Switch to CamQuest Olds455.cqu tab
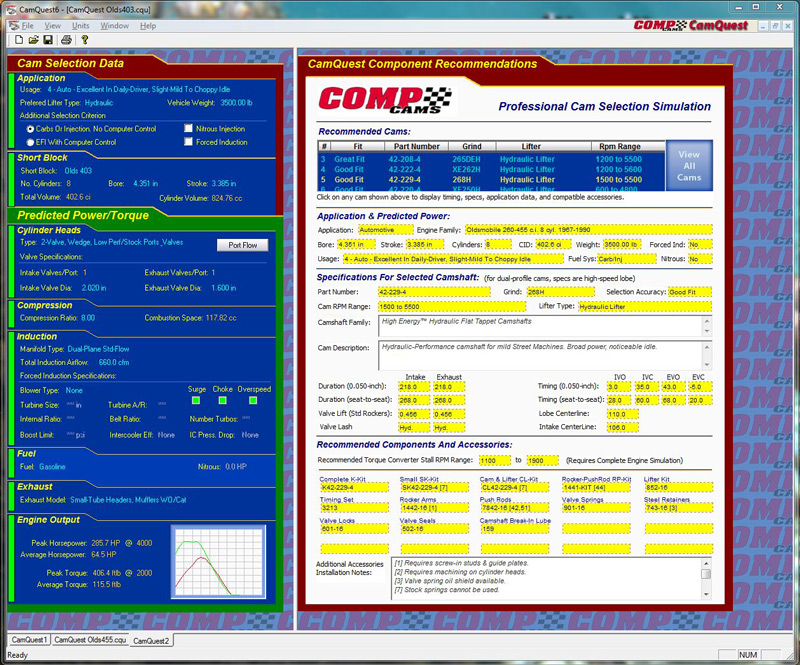This screenshot has width=800, height=665. pyautogui.click(x=90, y=640)
